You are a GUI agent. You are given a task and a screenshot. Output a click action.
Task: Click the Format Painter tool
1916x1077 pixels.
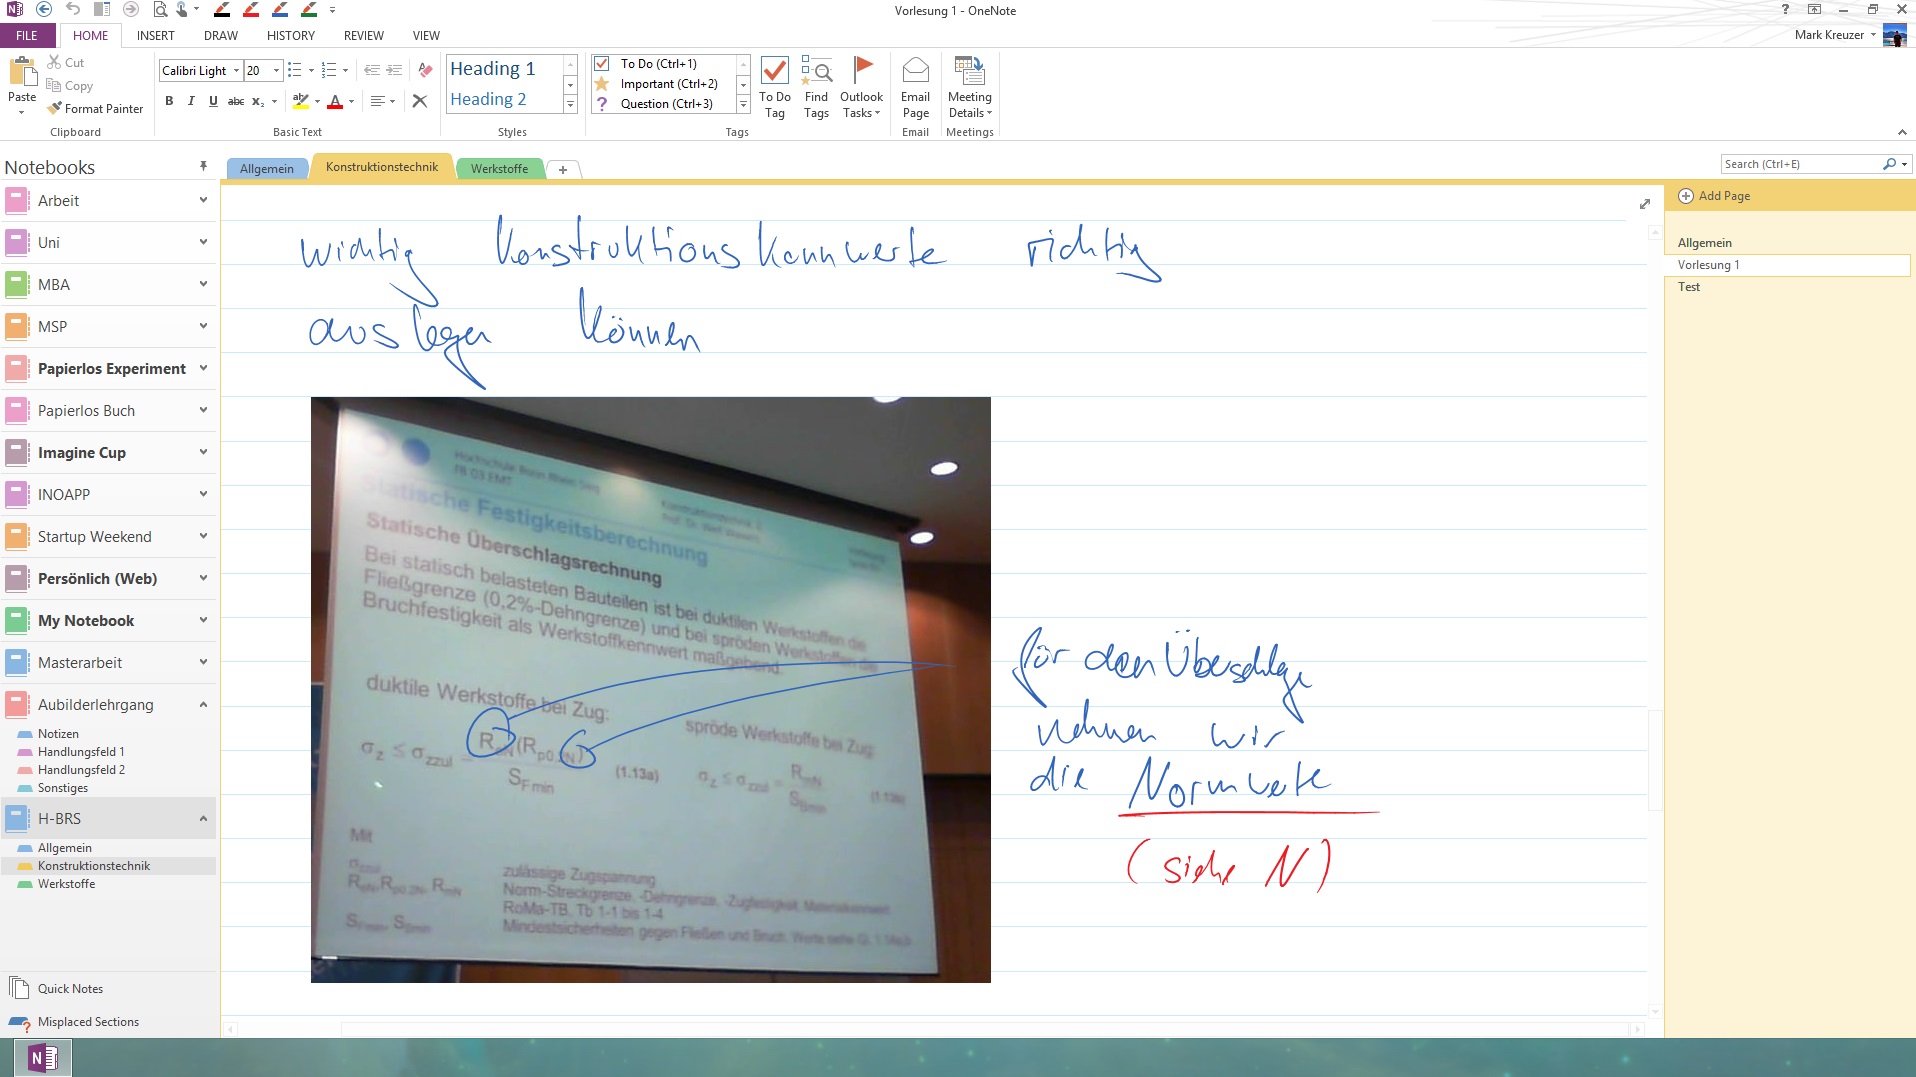[95, 109]
